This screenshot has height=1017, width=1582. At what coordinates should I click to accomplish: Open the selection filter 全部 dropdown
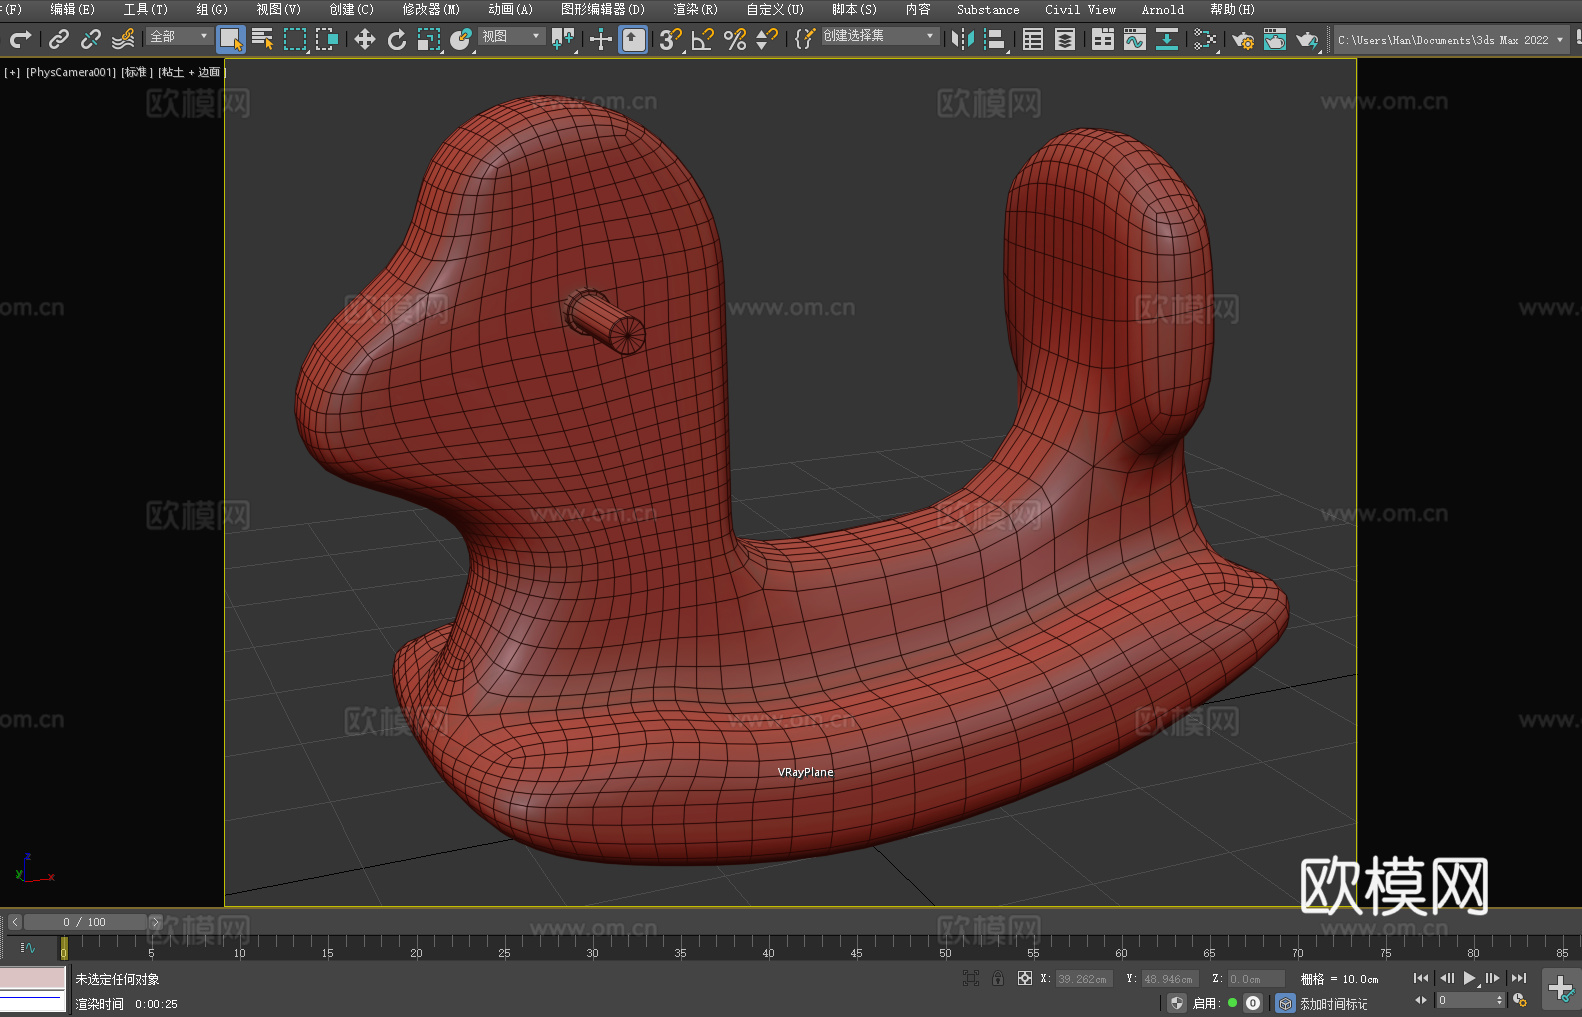(x=179, y=36)
